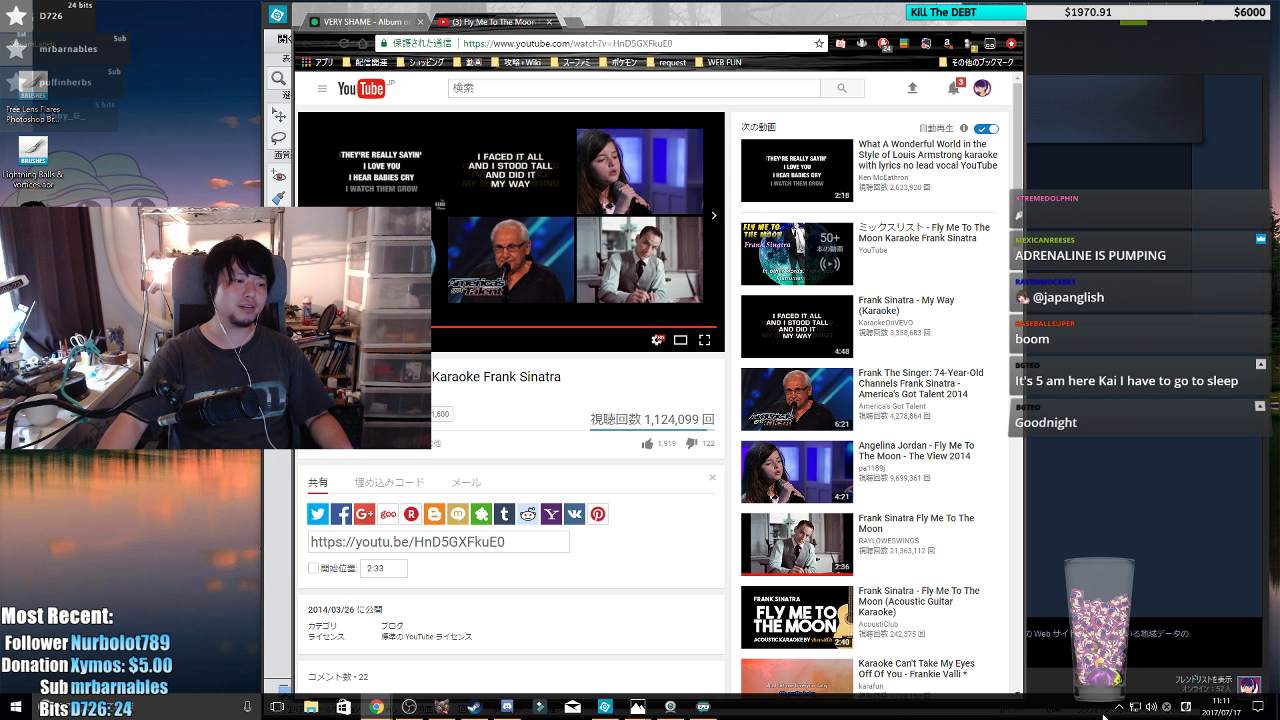Open Frank Sinatra Fly Me To The Moon thumbnail

[x=797, y=545]
